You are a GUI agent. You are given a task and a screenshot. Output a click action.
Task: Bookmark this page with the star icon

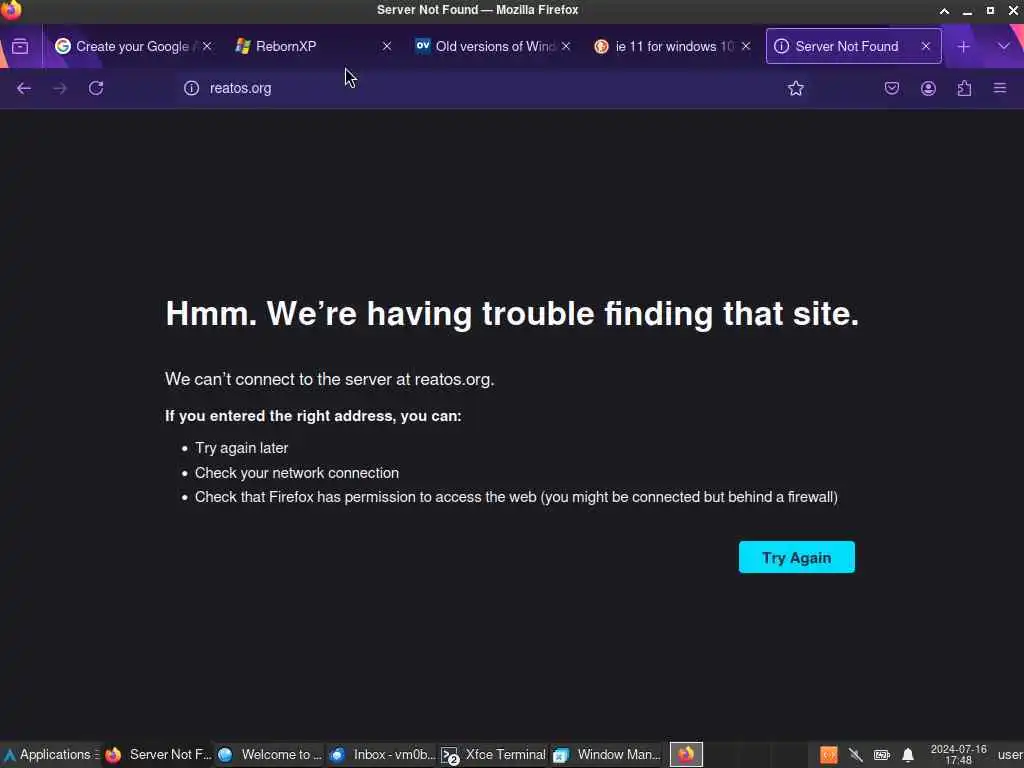coord(795,88)
